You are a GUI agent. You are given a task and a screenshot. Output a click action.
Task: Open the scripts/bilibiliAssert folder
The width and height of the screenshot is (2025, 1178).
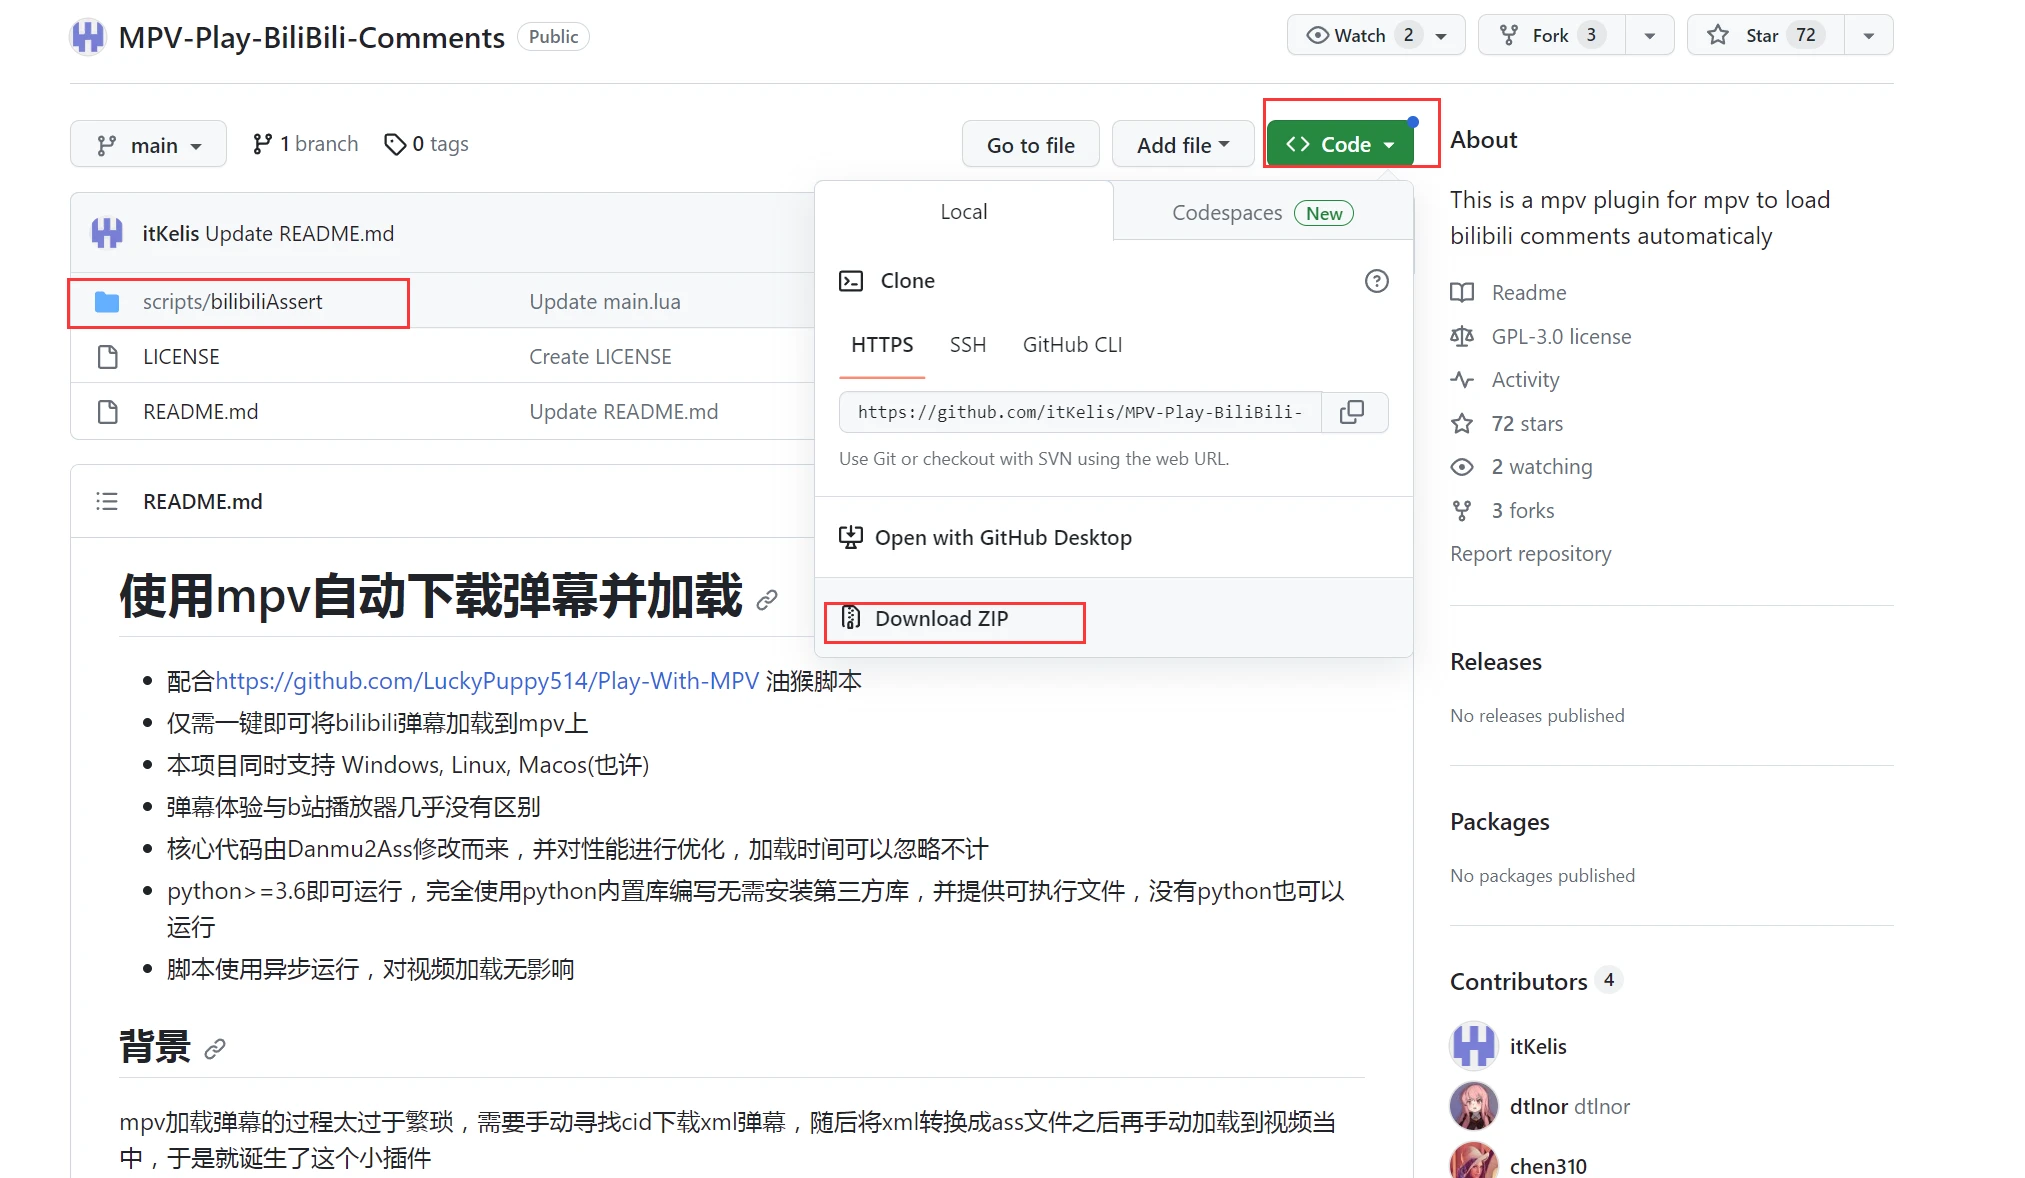[x=232, y=302]
